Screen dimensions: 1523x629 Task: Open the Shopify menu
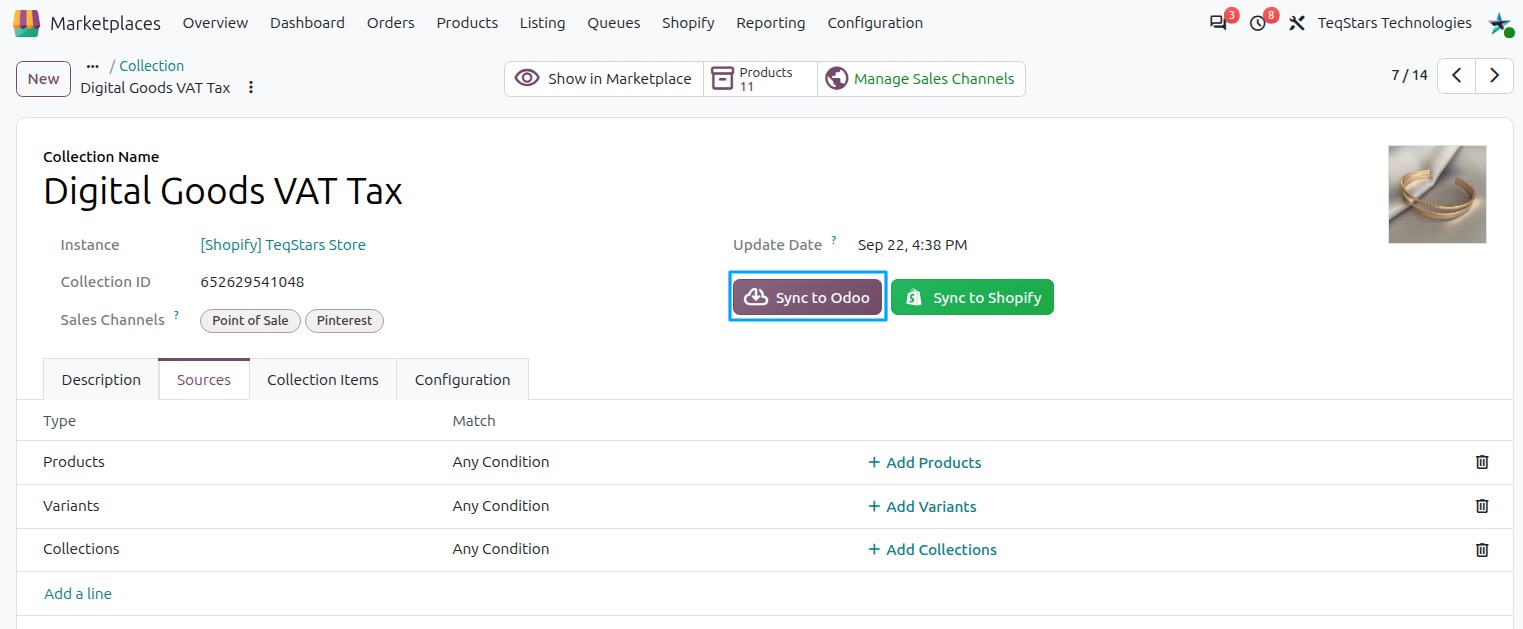click(688, 23)
